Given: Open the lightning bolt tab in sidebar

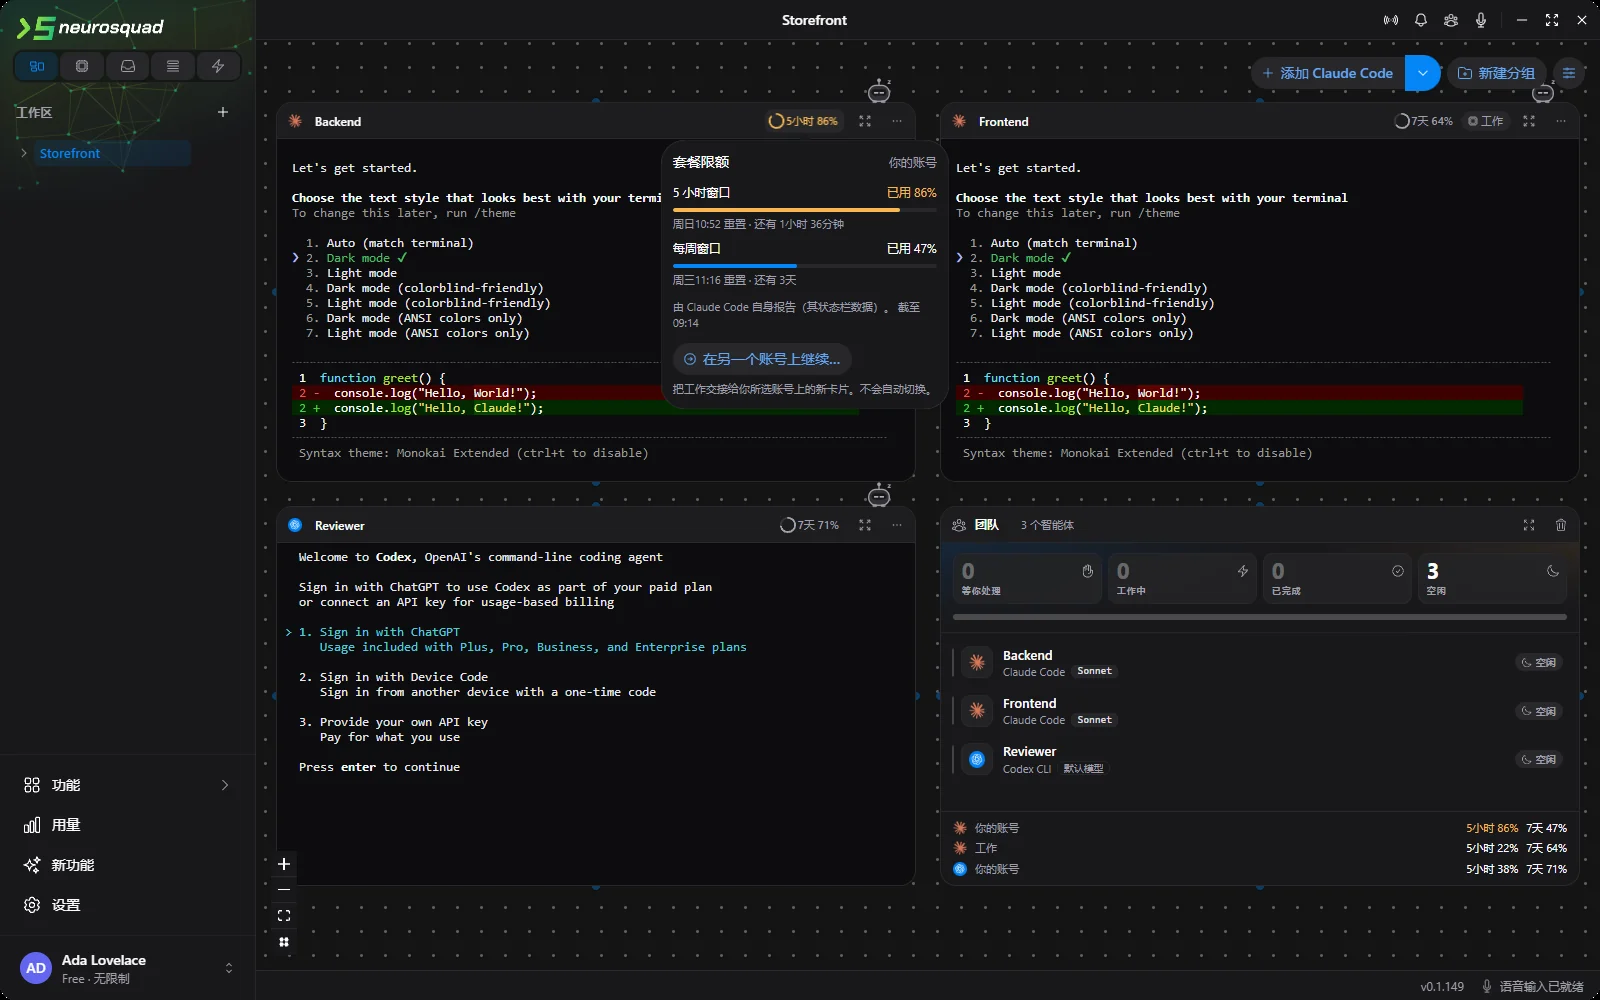Looking at the screenshot, I should pos(218,66).
